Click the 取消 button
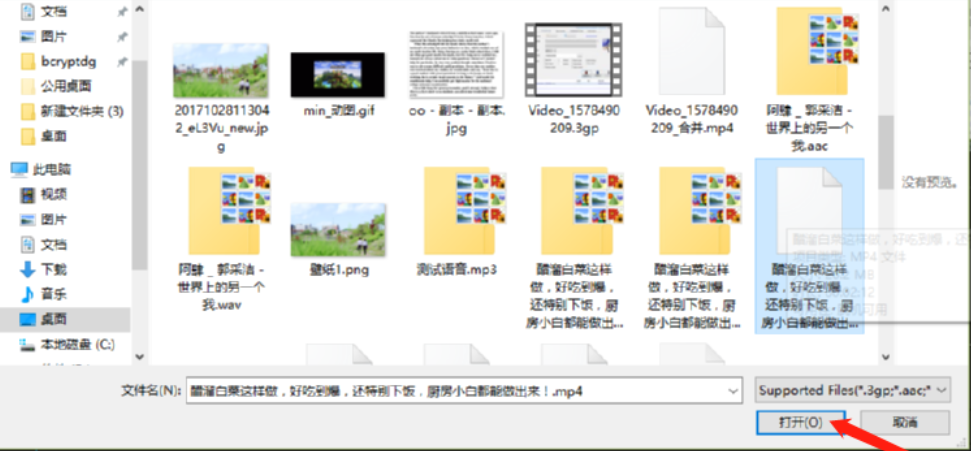971x451 pixels. 906,423
